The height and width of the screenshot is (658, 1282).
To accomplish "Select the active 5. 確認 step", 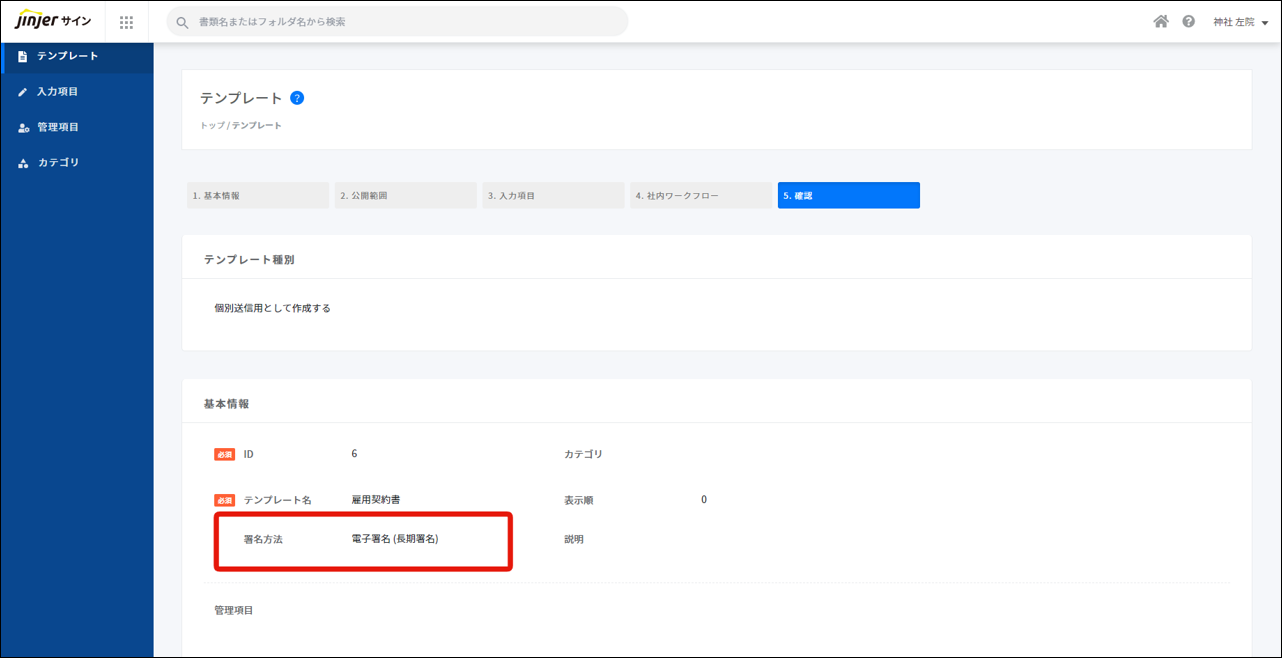I will (848, 196).
